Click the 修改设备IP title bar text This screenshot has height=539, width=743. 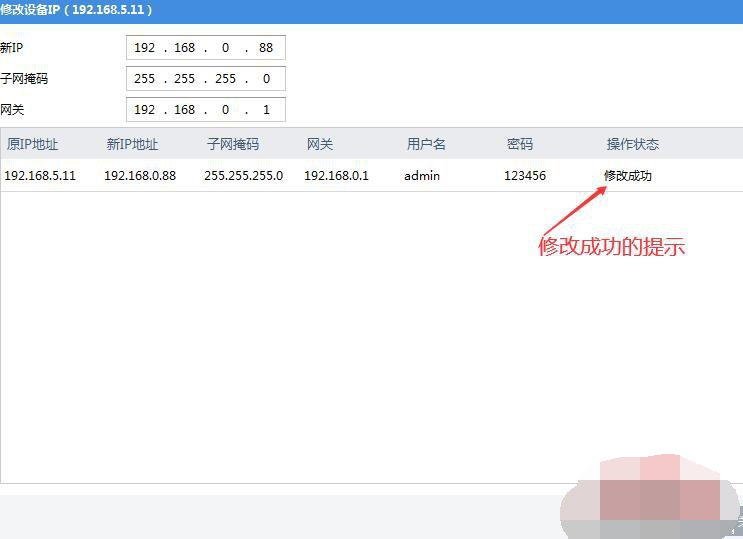76,9
